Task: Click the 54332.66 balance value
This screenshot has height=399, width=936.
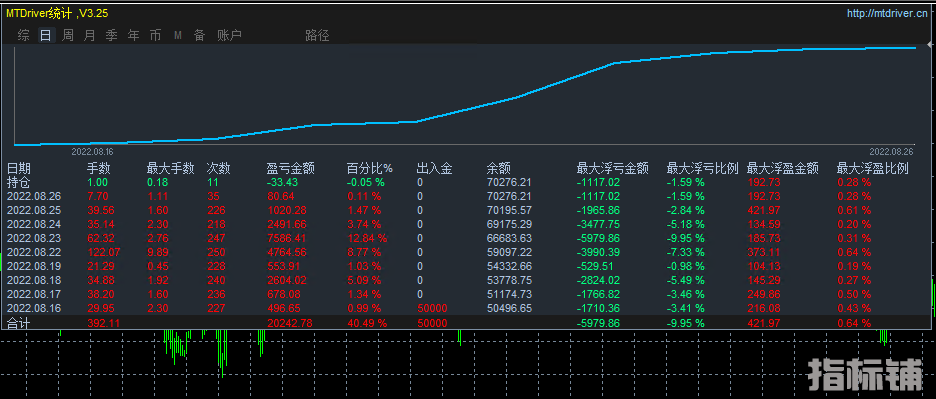Action: click(509, 266)
